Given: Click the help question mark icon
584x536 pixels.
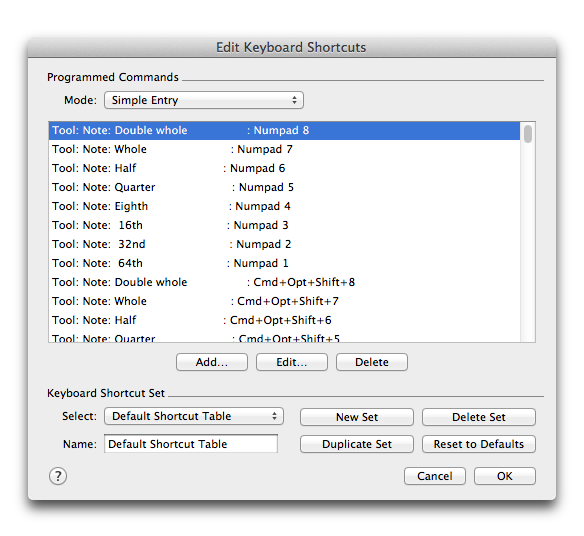Looking at the screenshot, I should click(x=58, y=476).
